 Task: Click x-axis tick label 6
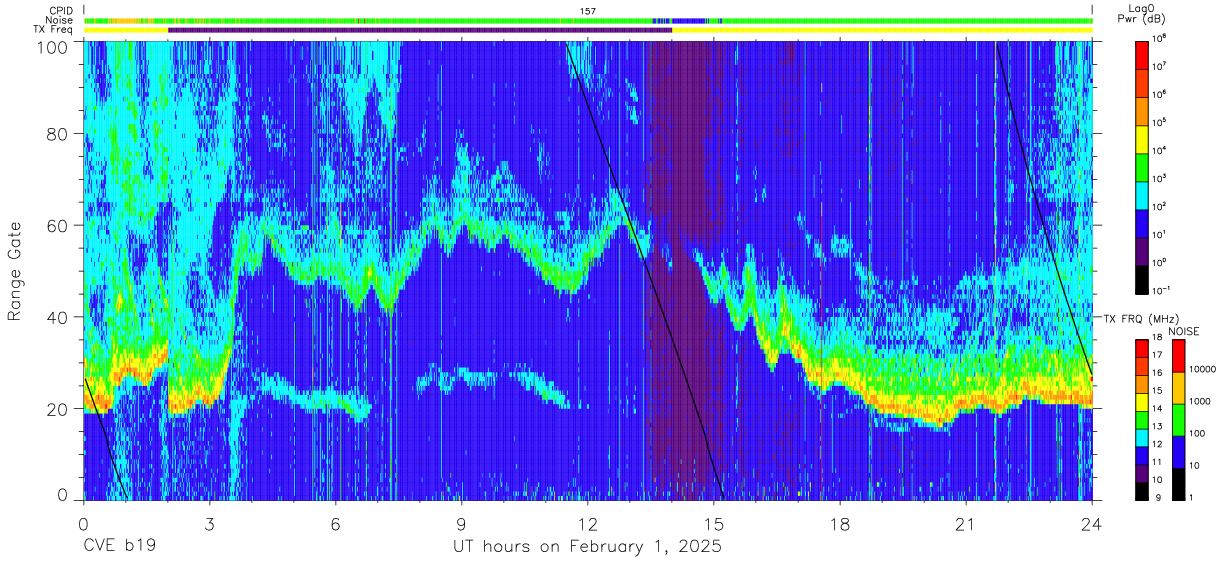point(336,523)
